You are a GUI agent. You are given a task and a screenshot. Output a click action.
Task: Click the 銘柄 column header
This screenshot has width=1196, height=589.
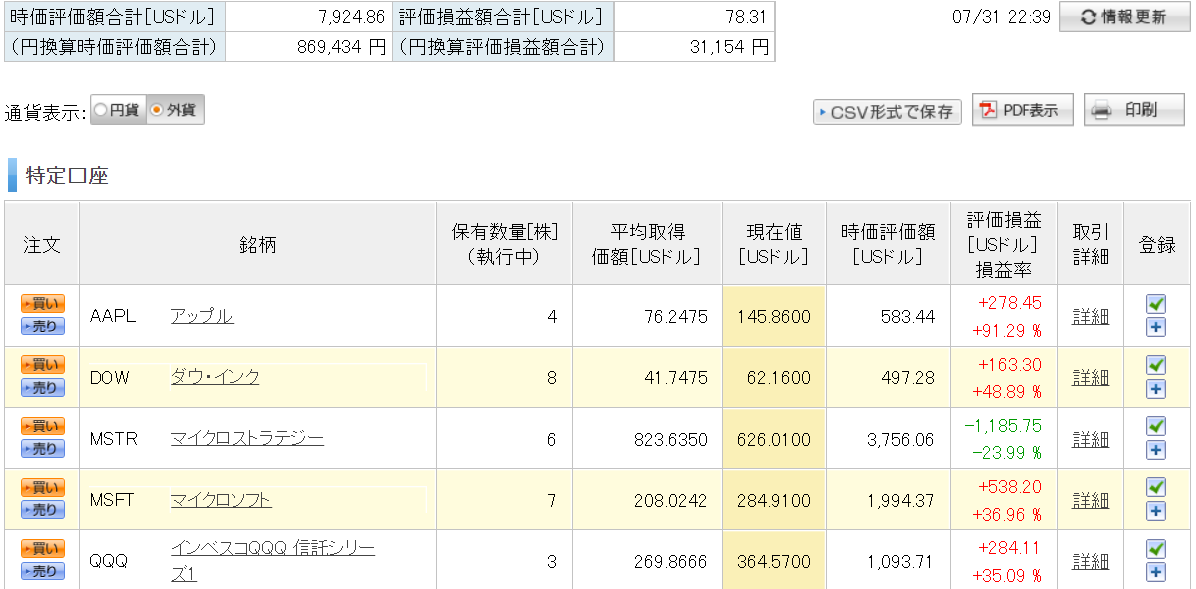258,244
